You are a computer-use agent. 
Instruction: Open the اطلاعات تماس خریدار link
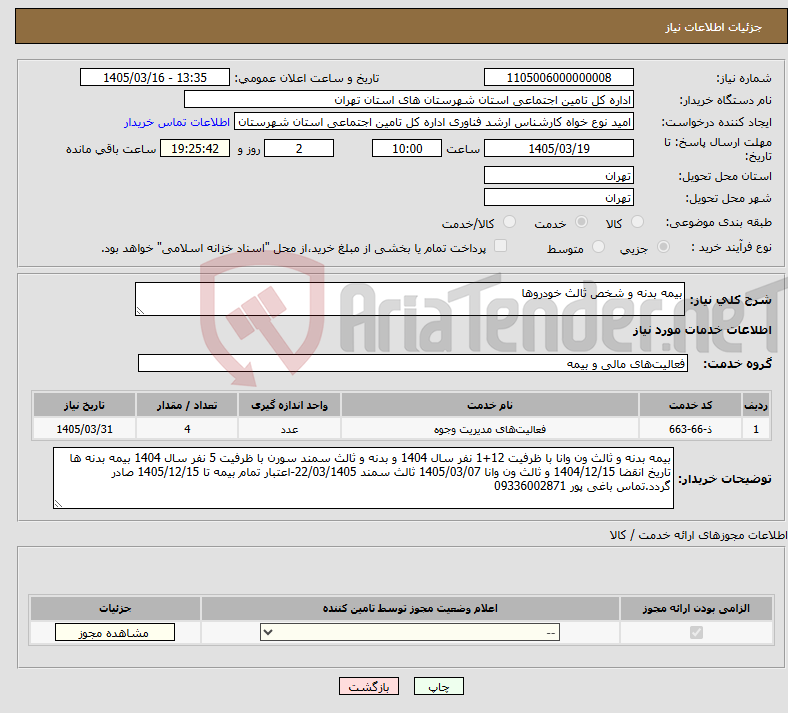177,122
